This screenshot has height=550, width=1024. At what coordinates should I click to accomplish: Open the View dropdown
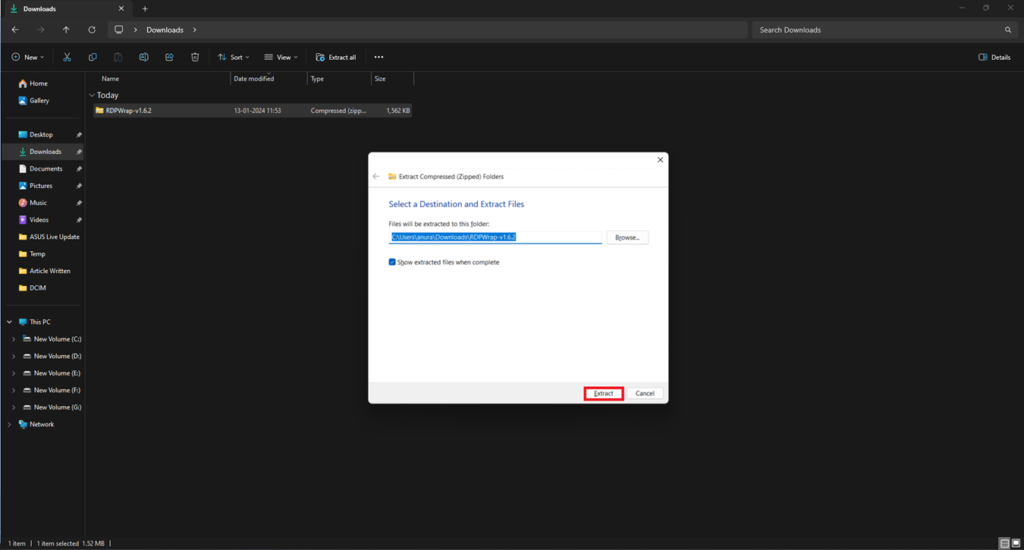click(281, 57)
